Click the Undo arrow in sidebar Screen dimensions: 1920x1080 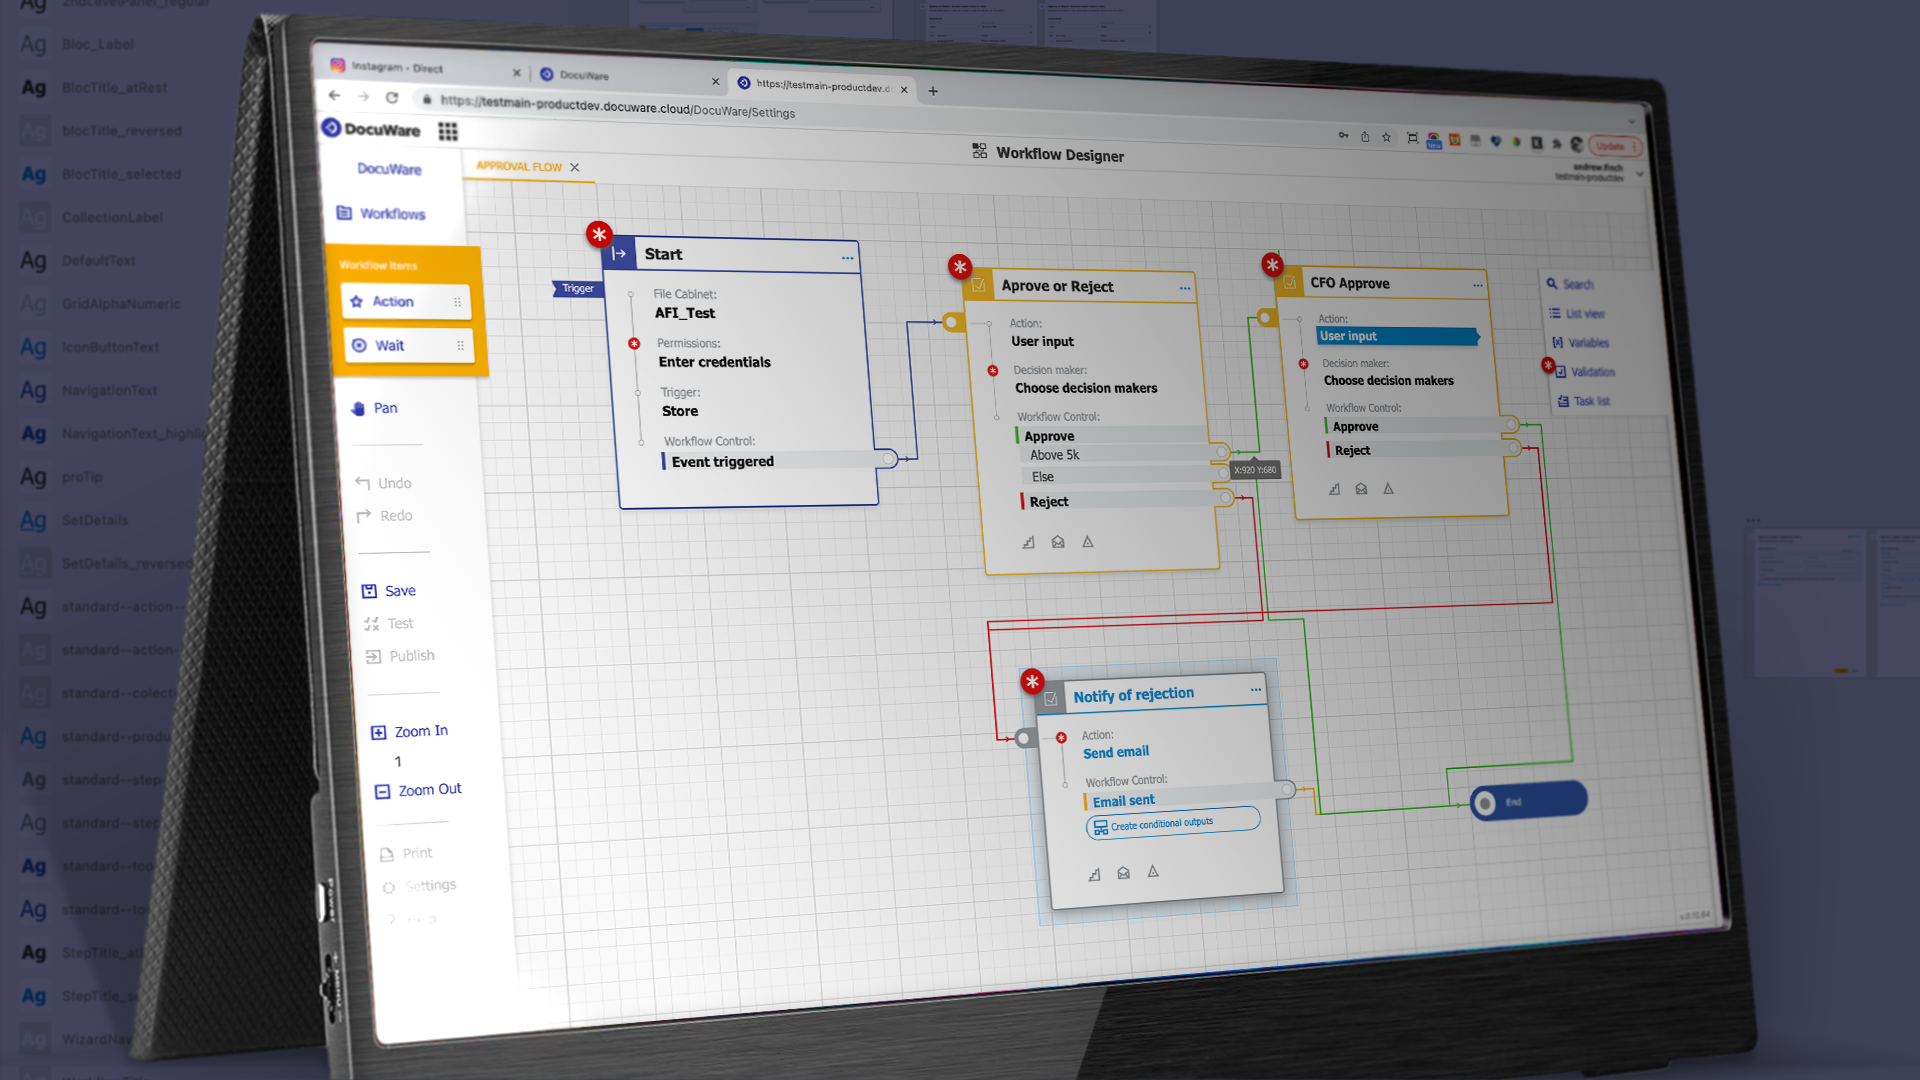tap(363, 483)
